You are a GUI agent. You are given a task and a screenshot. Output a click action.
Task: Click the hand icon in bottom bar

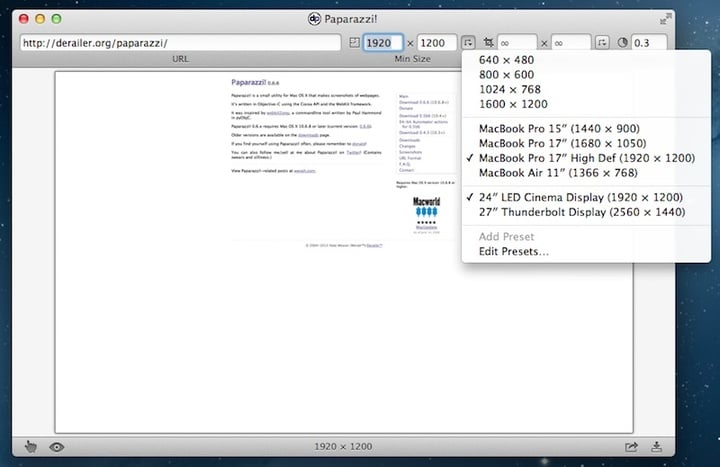(31, 446)
